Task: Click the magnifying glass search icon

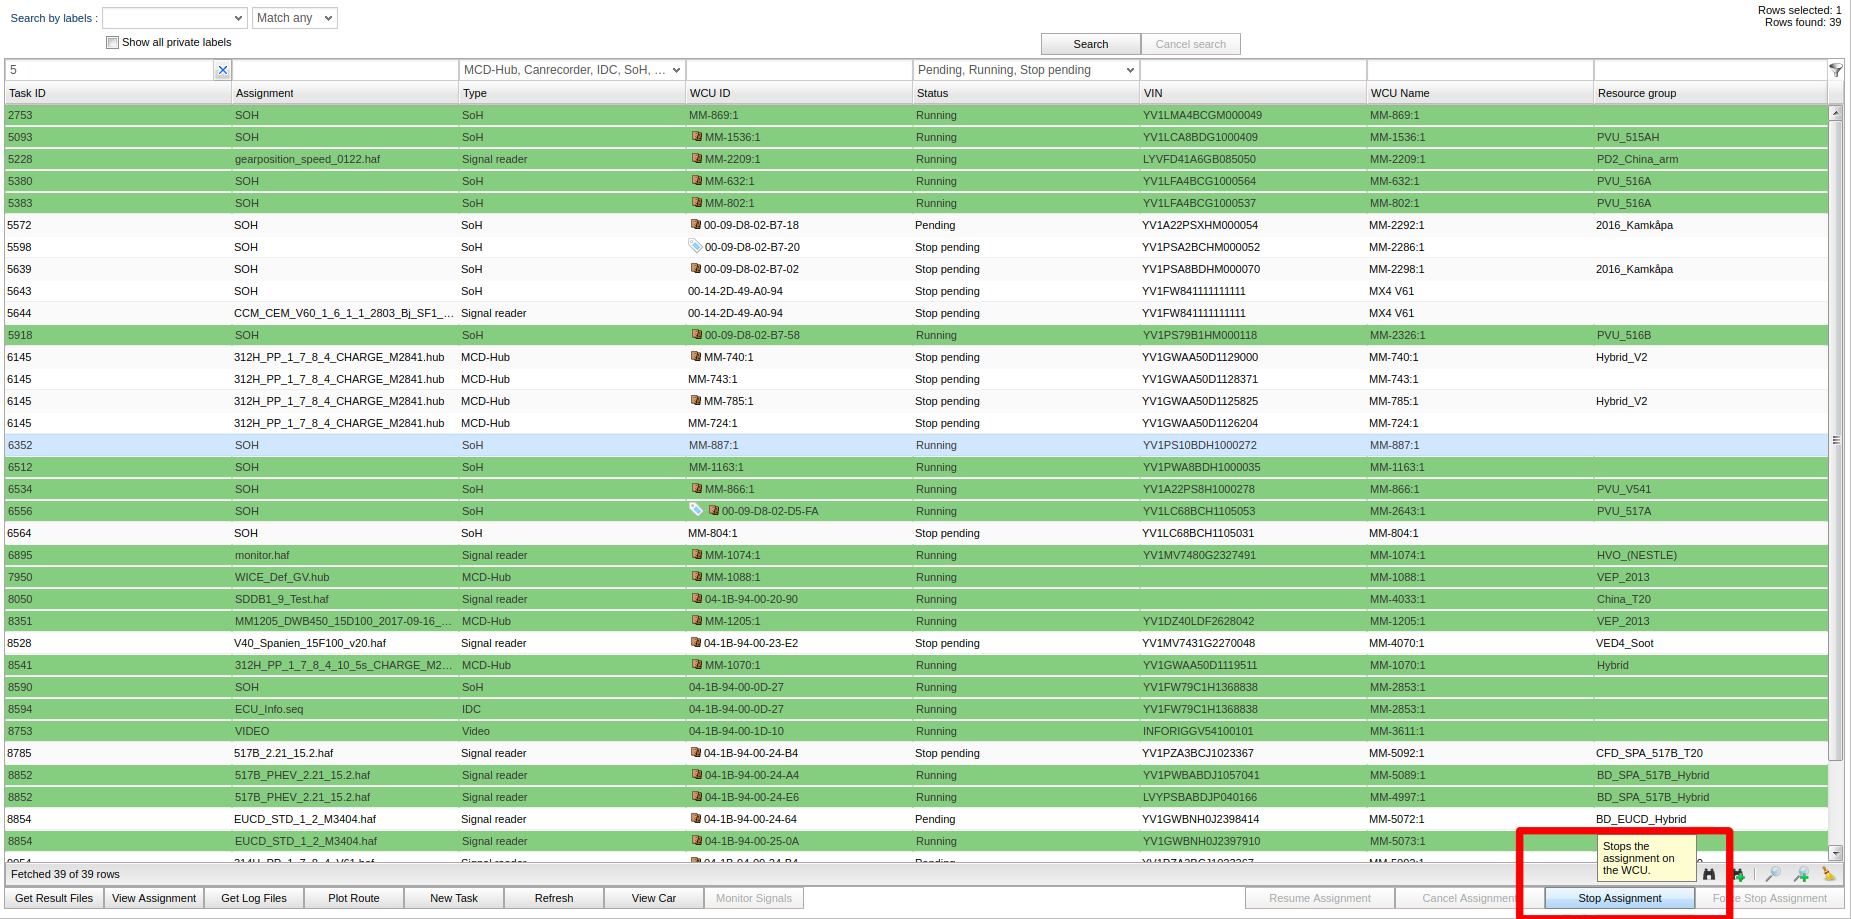Action: click(x=1773, y=874)
